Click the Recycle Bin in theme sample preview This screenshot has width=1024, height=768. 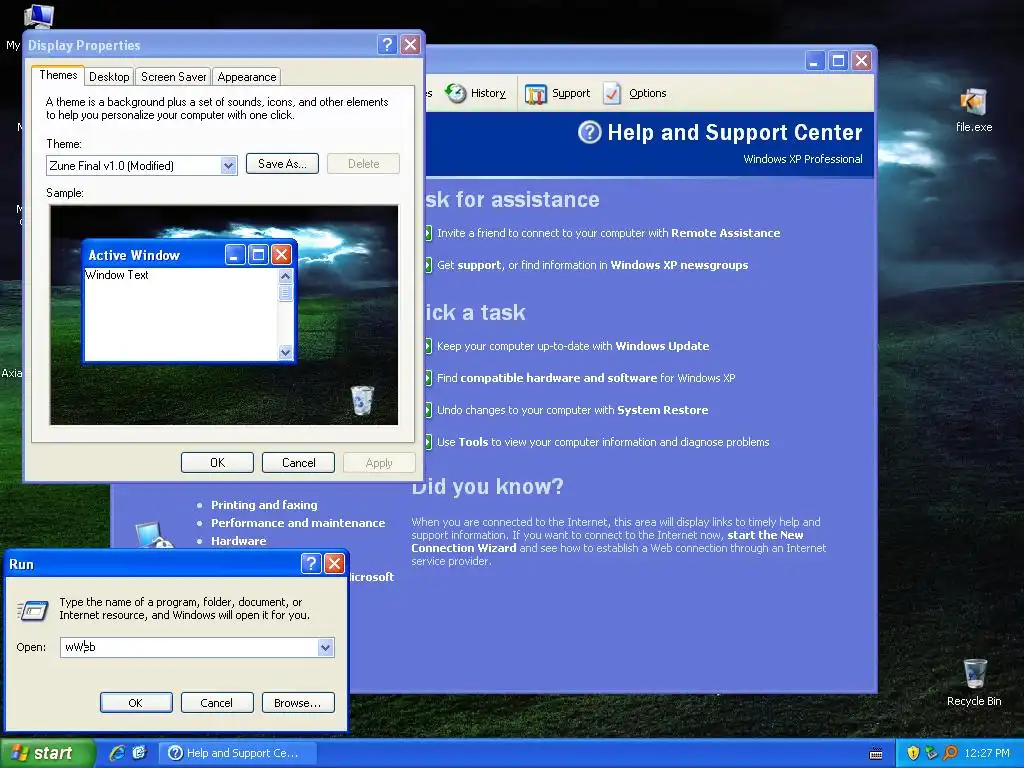362,400
